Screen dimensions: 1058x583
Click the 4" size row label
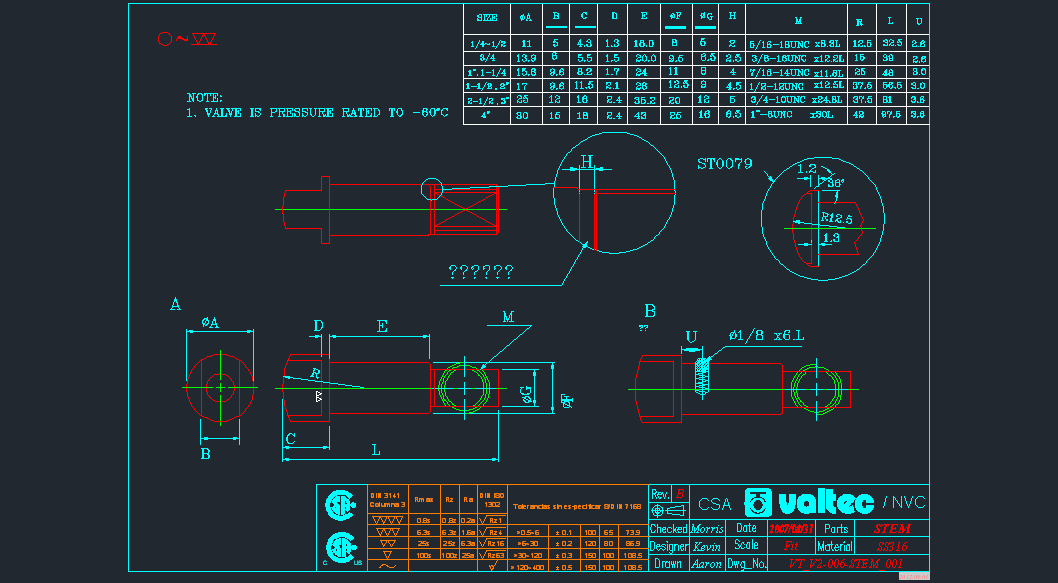487,115
